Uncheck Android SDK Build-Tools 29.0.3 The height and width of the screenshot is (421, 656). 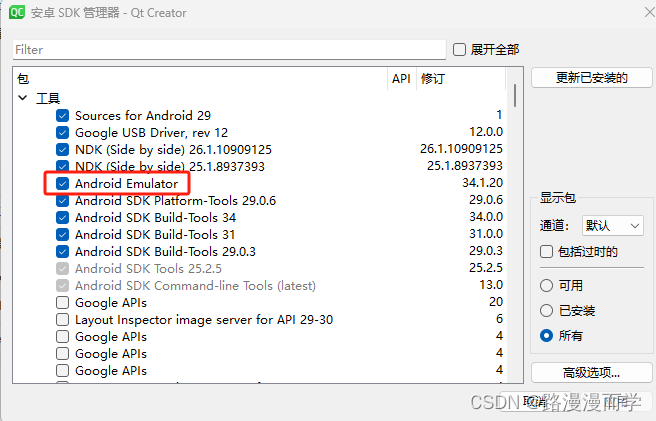click(62, 252)
